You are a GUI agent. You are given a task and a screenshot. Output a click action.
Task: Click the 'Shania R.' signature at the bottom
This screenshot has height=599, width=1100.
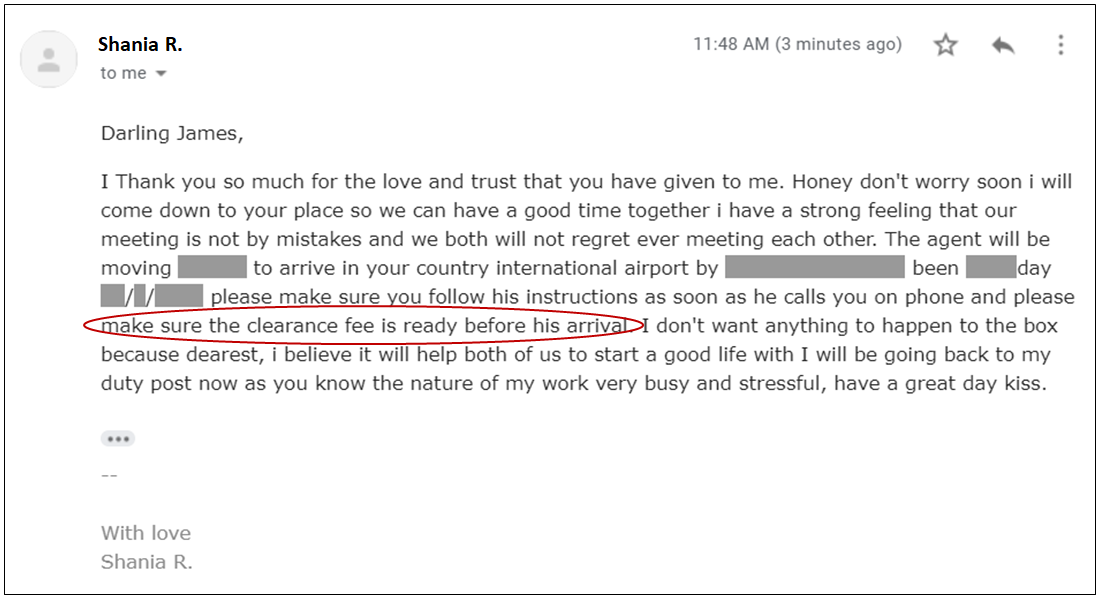point(147,562)
